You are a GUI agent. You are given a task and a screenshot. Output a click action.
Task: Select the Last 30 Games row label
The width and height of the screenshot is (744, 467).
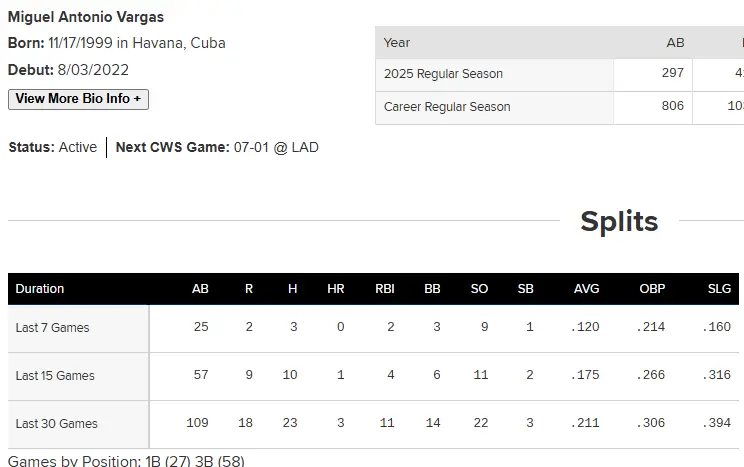click(x=57, y=424)
